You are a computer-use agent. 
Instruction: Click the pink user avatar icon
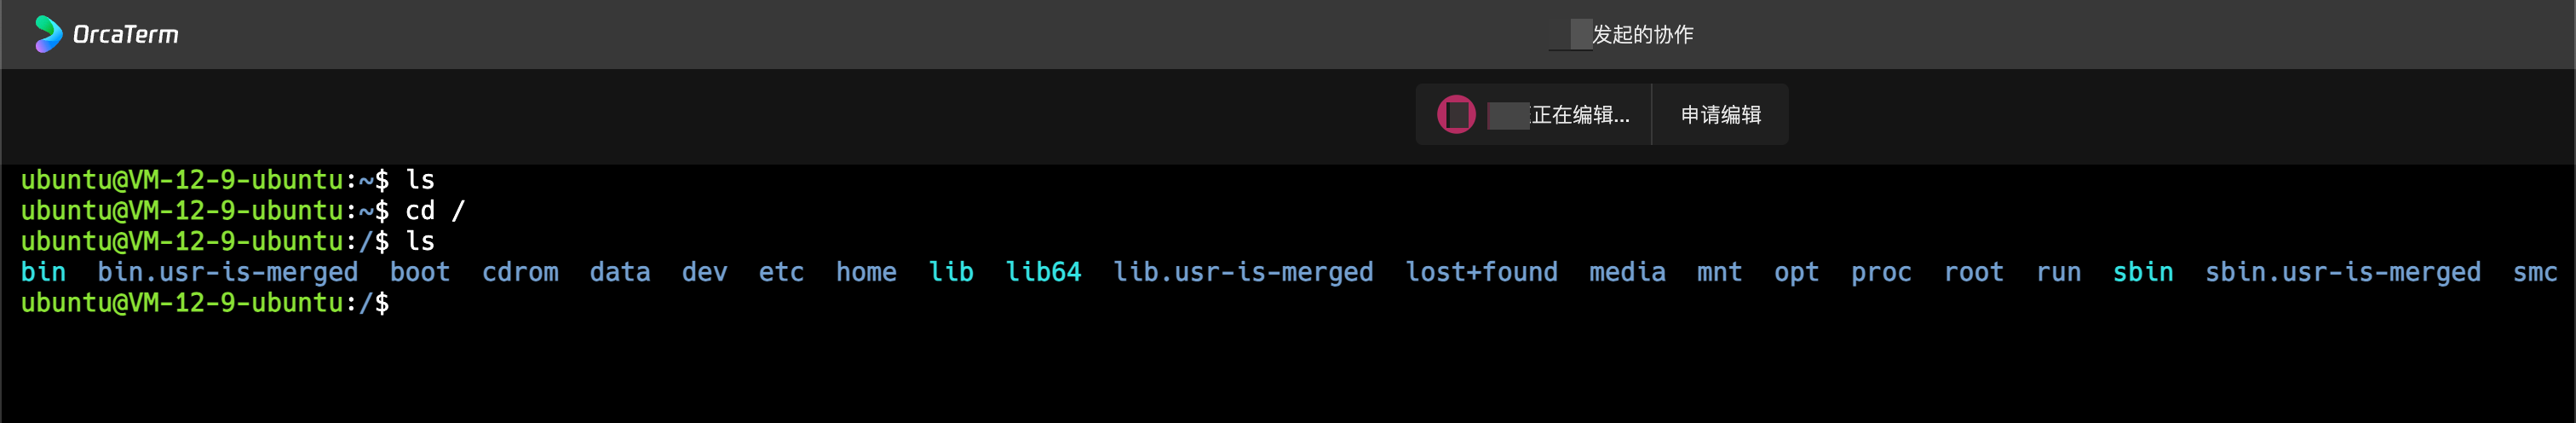tap(1456, 115)
